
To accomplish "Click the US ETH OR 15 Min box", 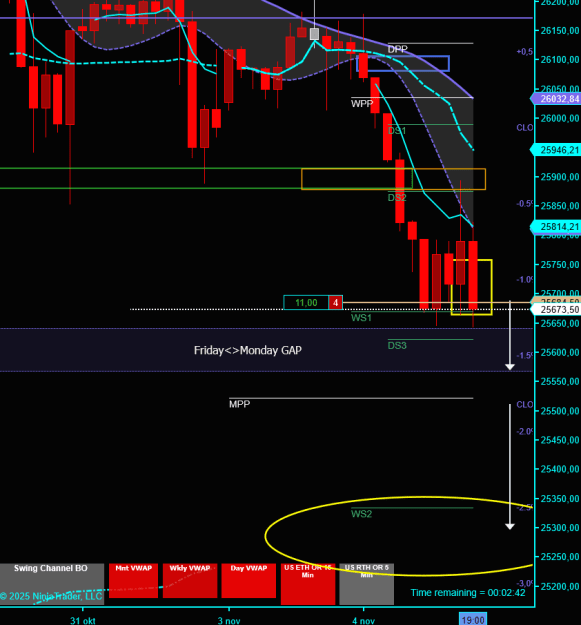I will [x=308, y=584].
